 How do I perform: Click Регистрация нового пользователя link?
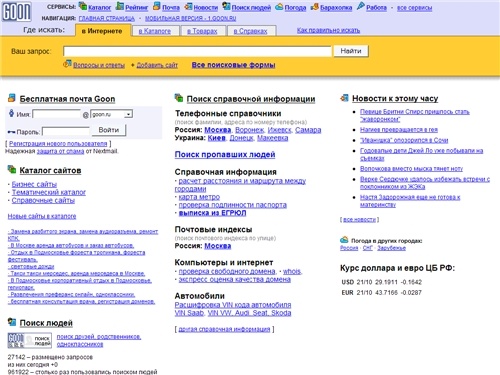coord(58,144)
